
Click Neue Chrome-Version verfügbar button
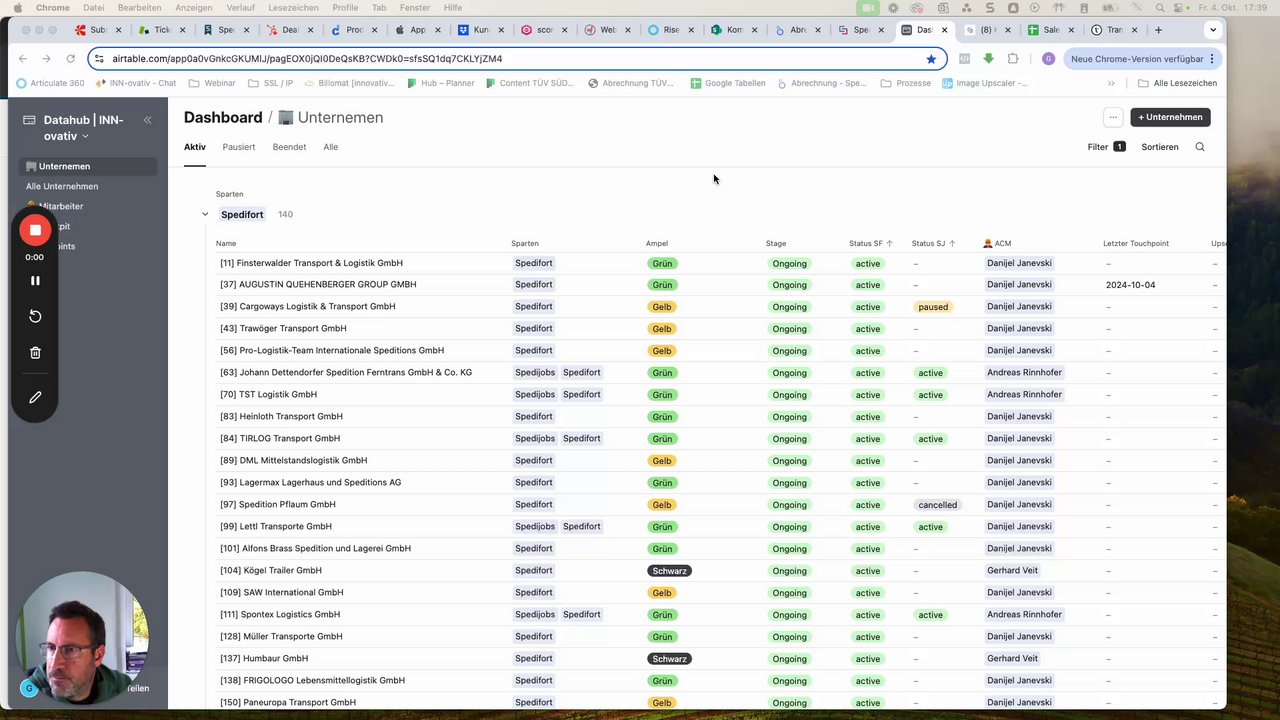[1142, 59]
